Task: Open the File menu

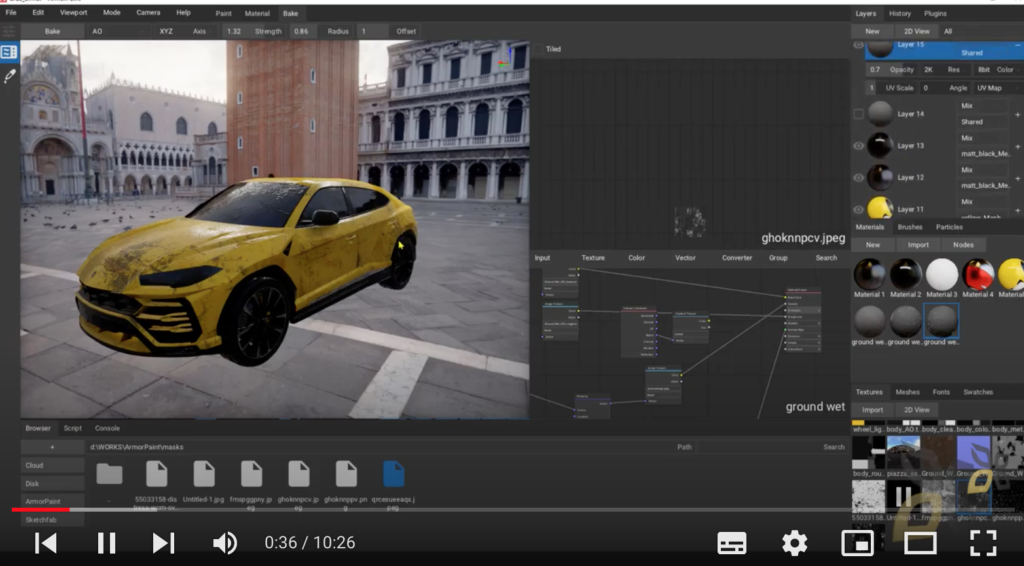Action: pyautogui.click(x=11, y=12)
